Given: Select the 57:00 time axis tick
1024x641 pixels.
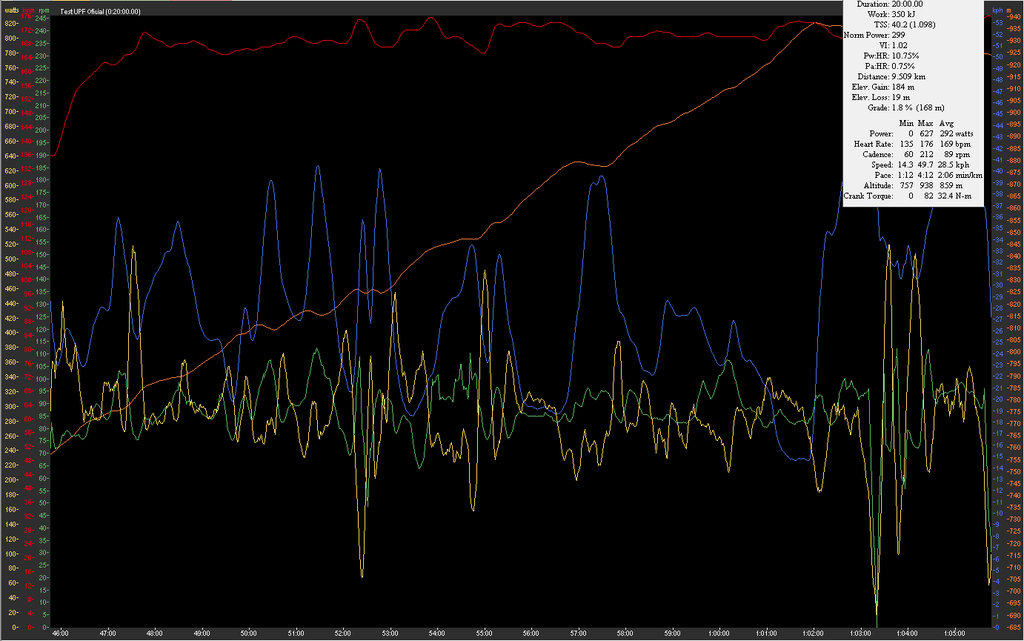Looking at the screenshot, I should 579,633.
